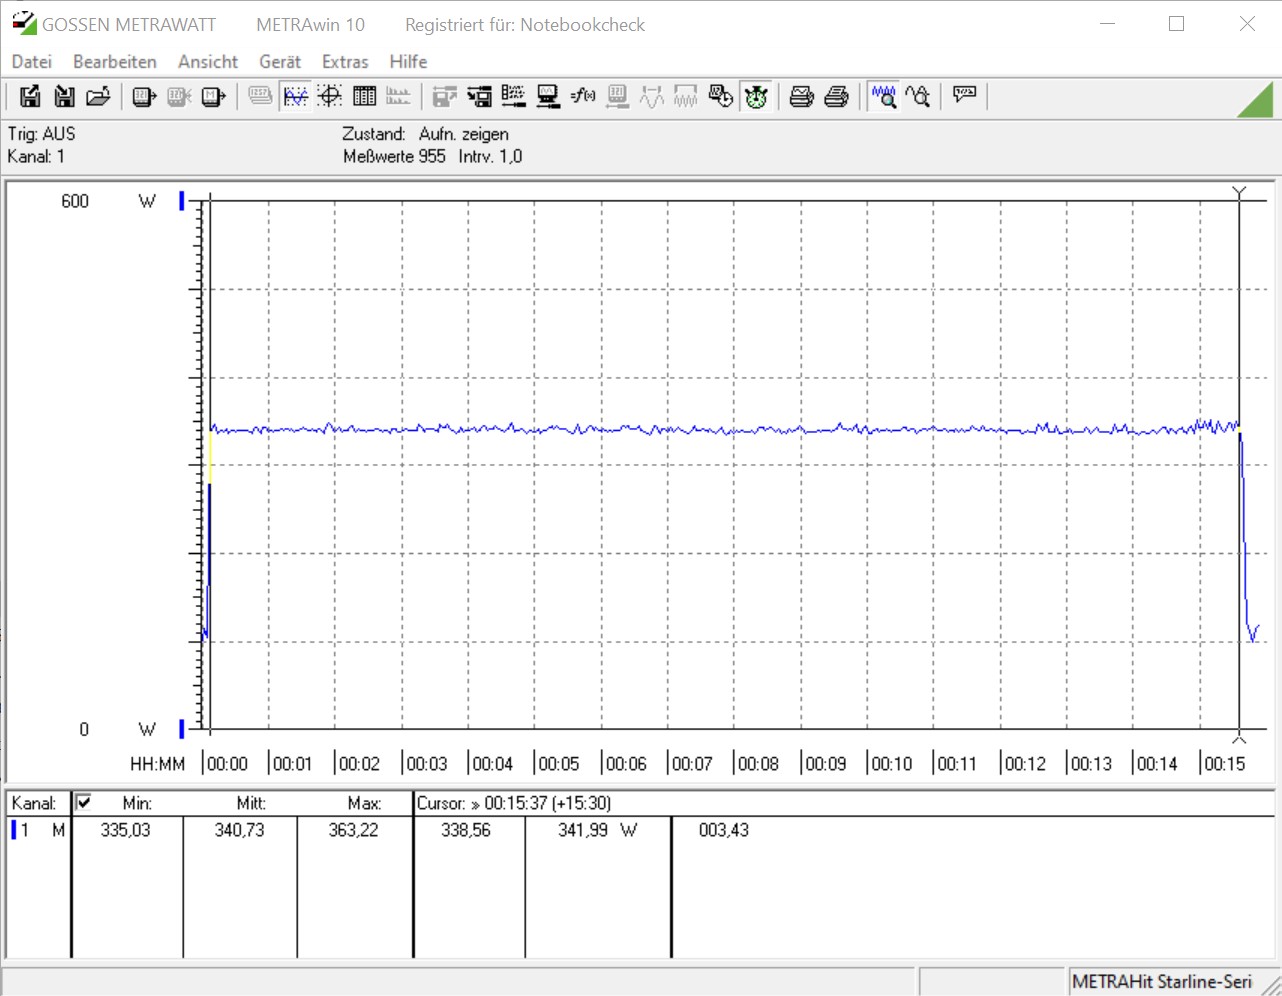Click the Mitt value 340,73
This screenshot has width=1282, height=996.
coord(240,830)
